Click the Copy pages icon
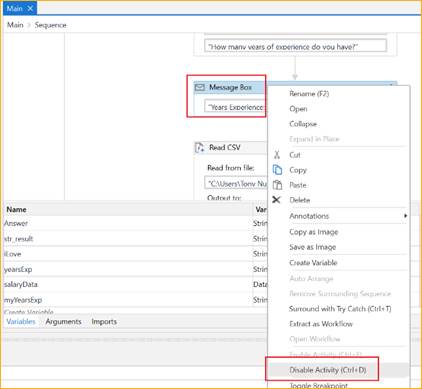 pos(277,170)
